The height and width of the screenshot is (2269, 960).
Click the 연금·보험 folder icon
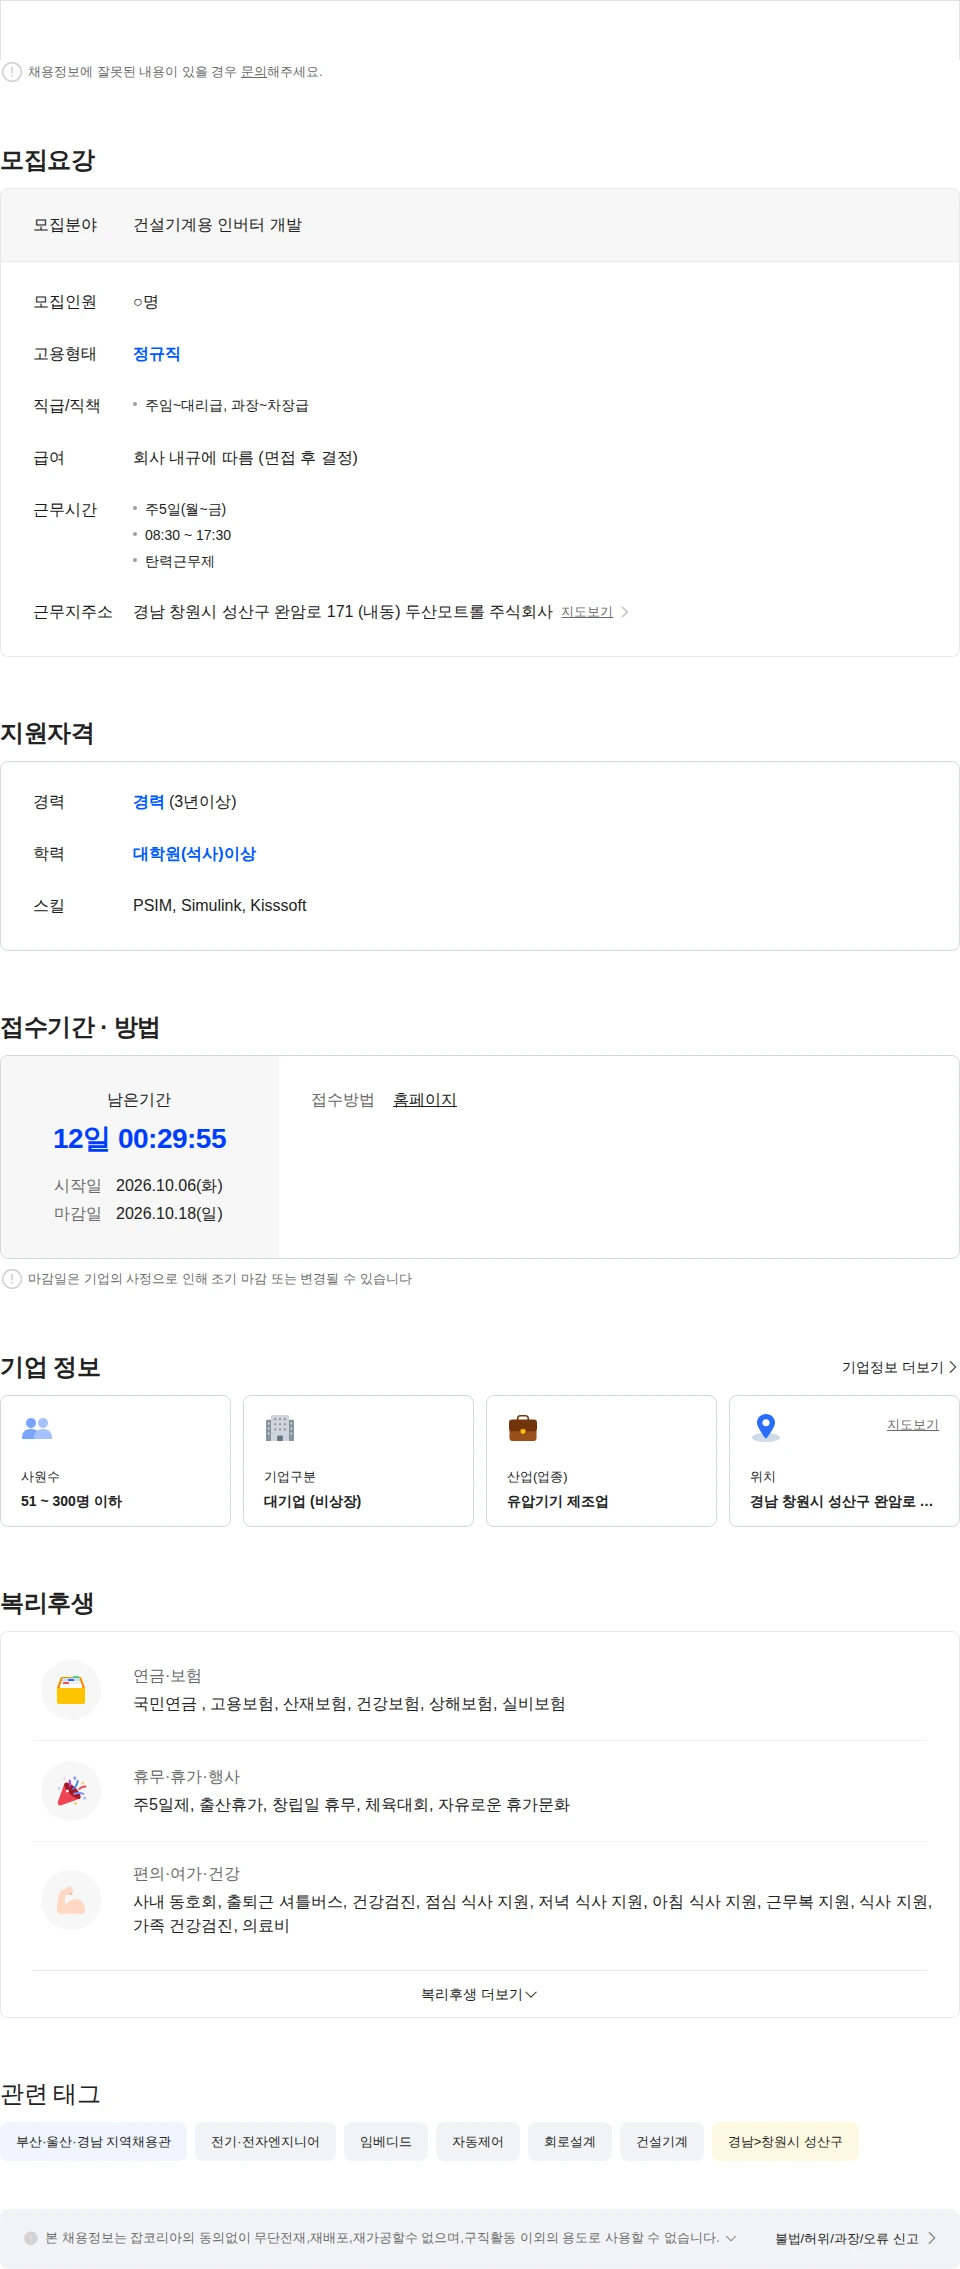[x=71, y=1690]
